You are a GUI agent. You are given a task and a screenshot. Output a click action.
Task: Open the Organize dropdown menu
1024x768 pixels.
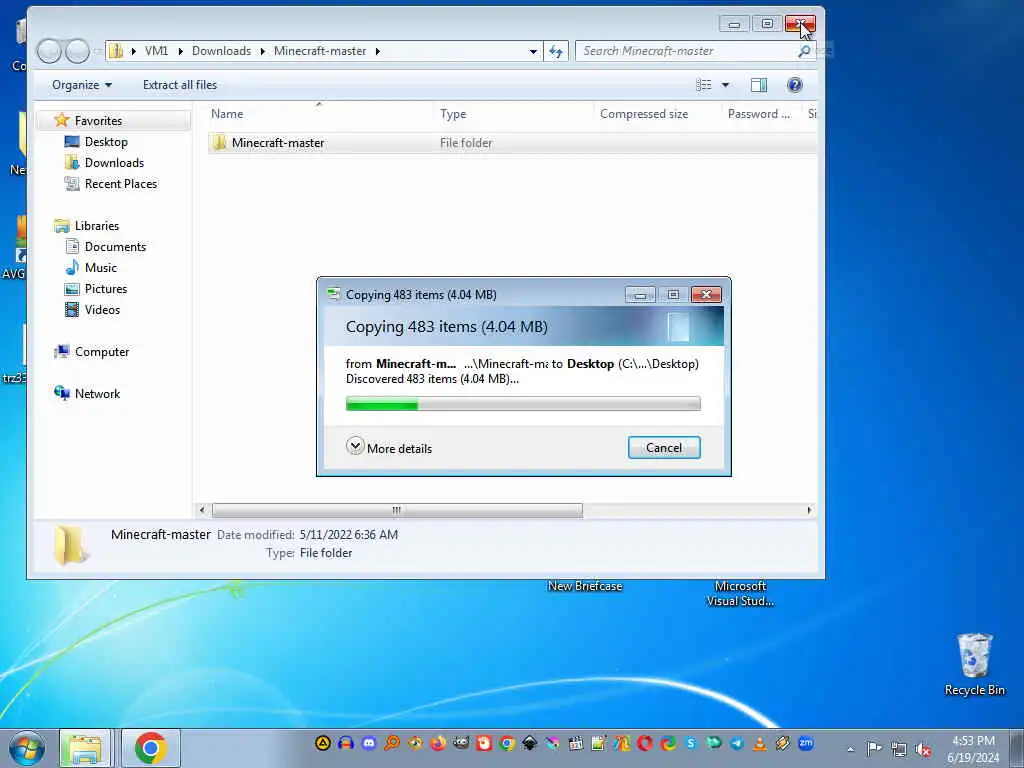click(82, 85)
